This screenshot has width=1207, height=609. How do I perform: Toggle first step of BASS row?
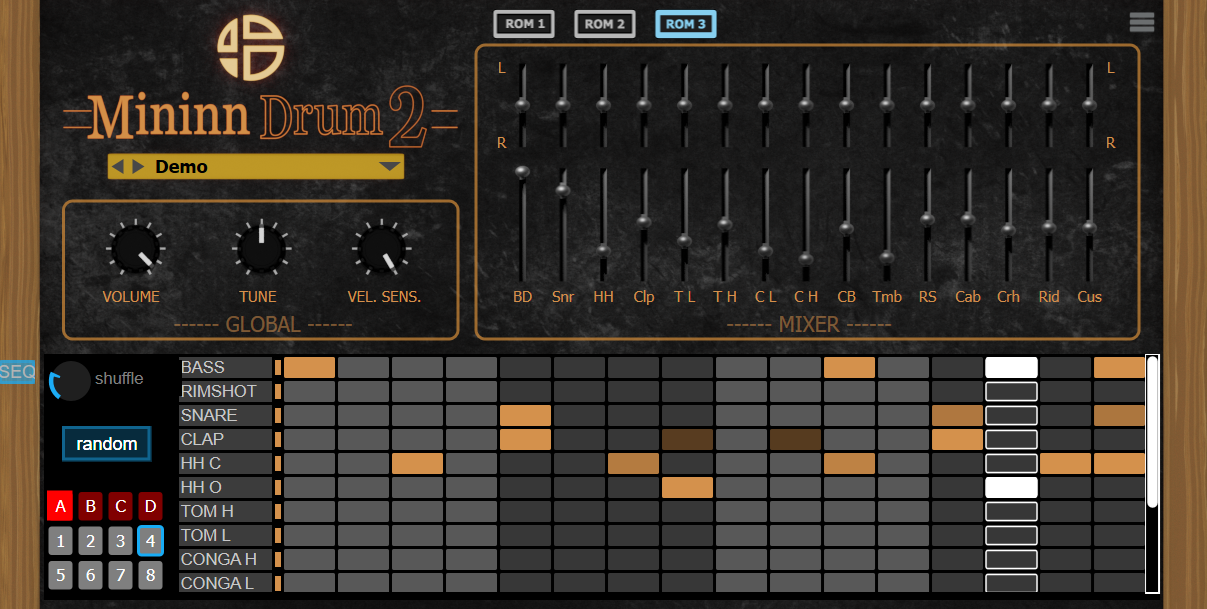(309, 367)
